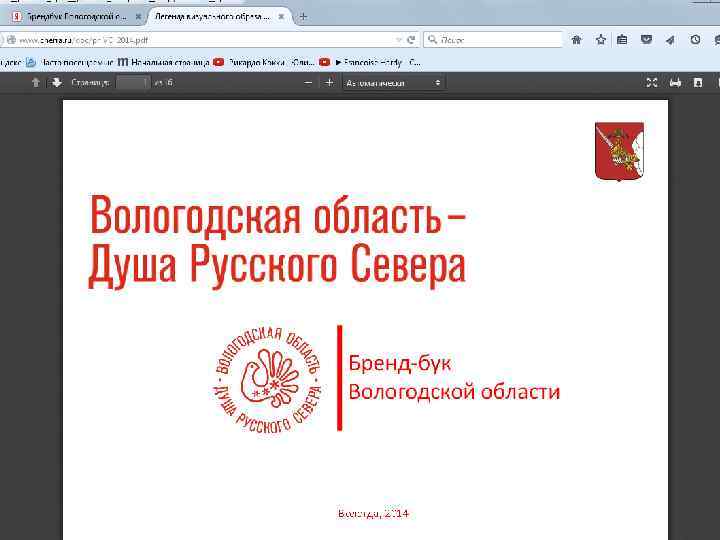Viewport: 720px width, 540px height.
Task: Go to the home page icon
Action: click(576, 40)
